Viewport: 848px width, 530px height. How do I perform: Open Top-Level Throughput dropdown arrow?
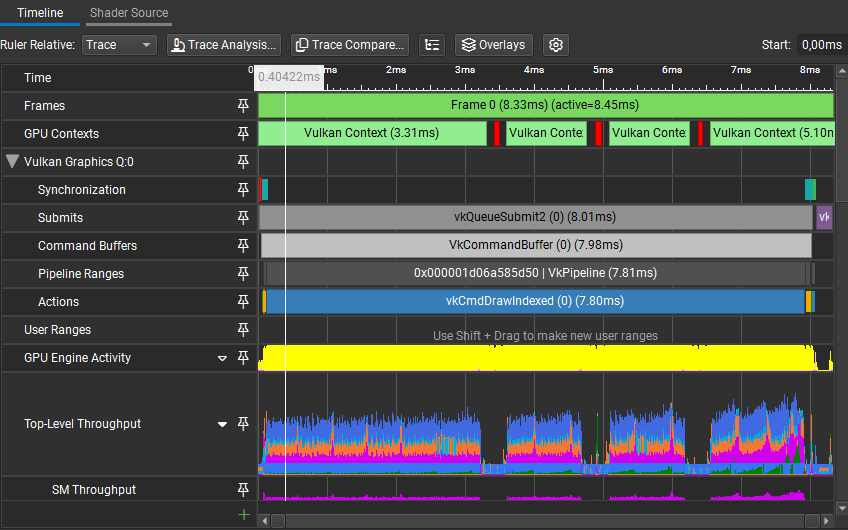pyautogui.click(x=223, y=424)
